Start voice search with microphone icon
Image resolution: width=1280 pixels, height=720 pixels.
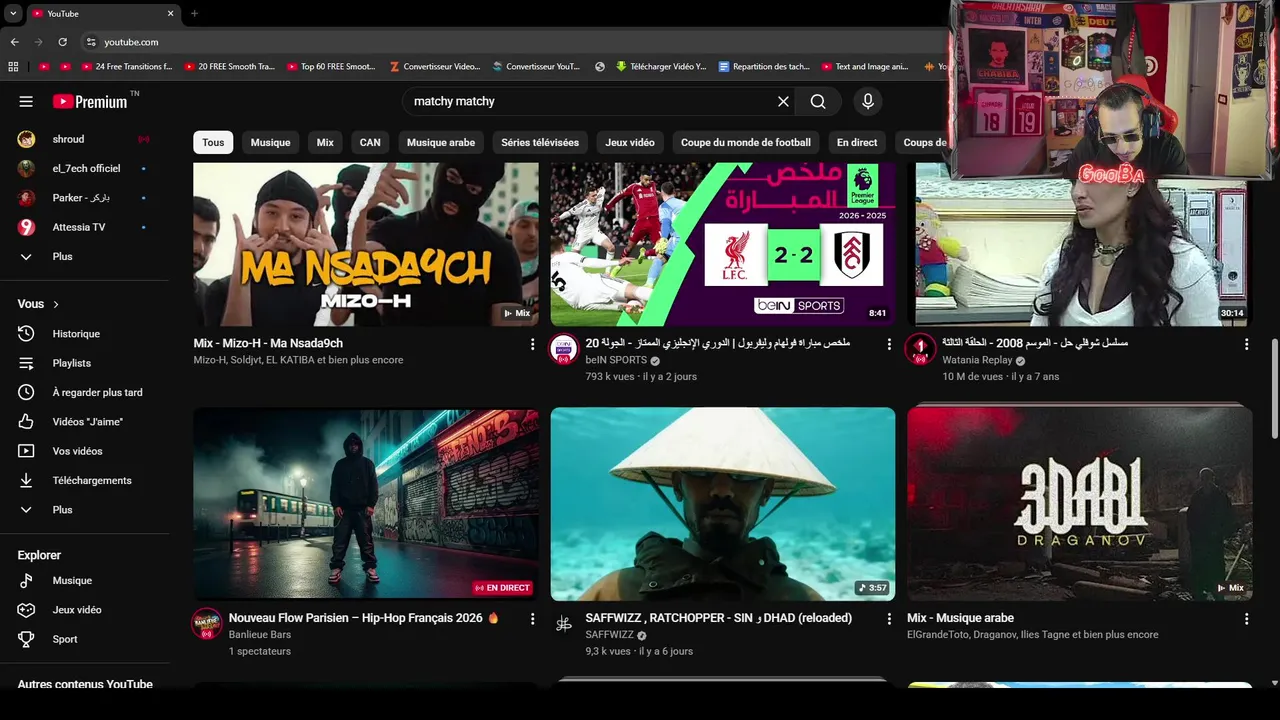click(x=867, y=101)
